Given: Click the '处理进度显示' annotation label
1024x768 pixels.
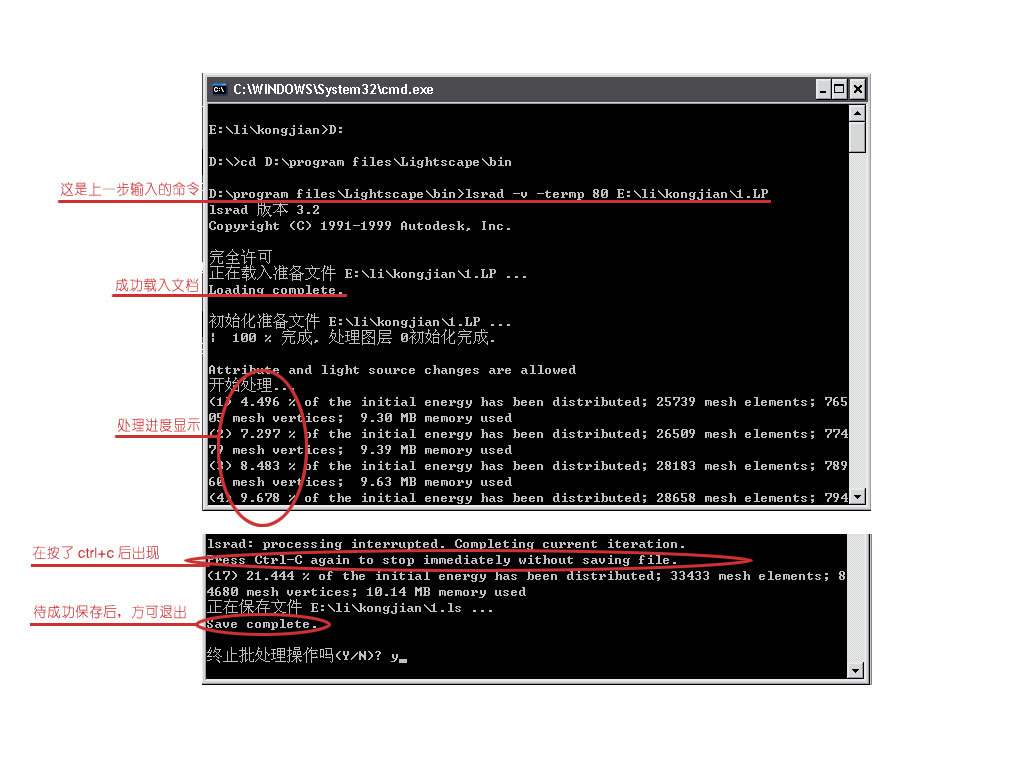Looking at the screenshot, I should [x=158, y=426].
